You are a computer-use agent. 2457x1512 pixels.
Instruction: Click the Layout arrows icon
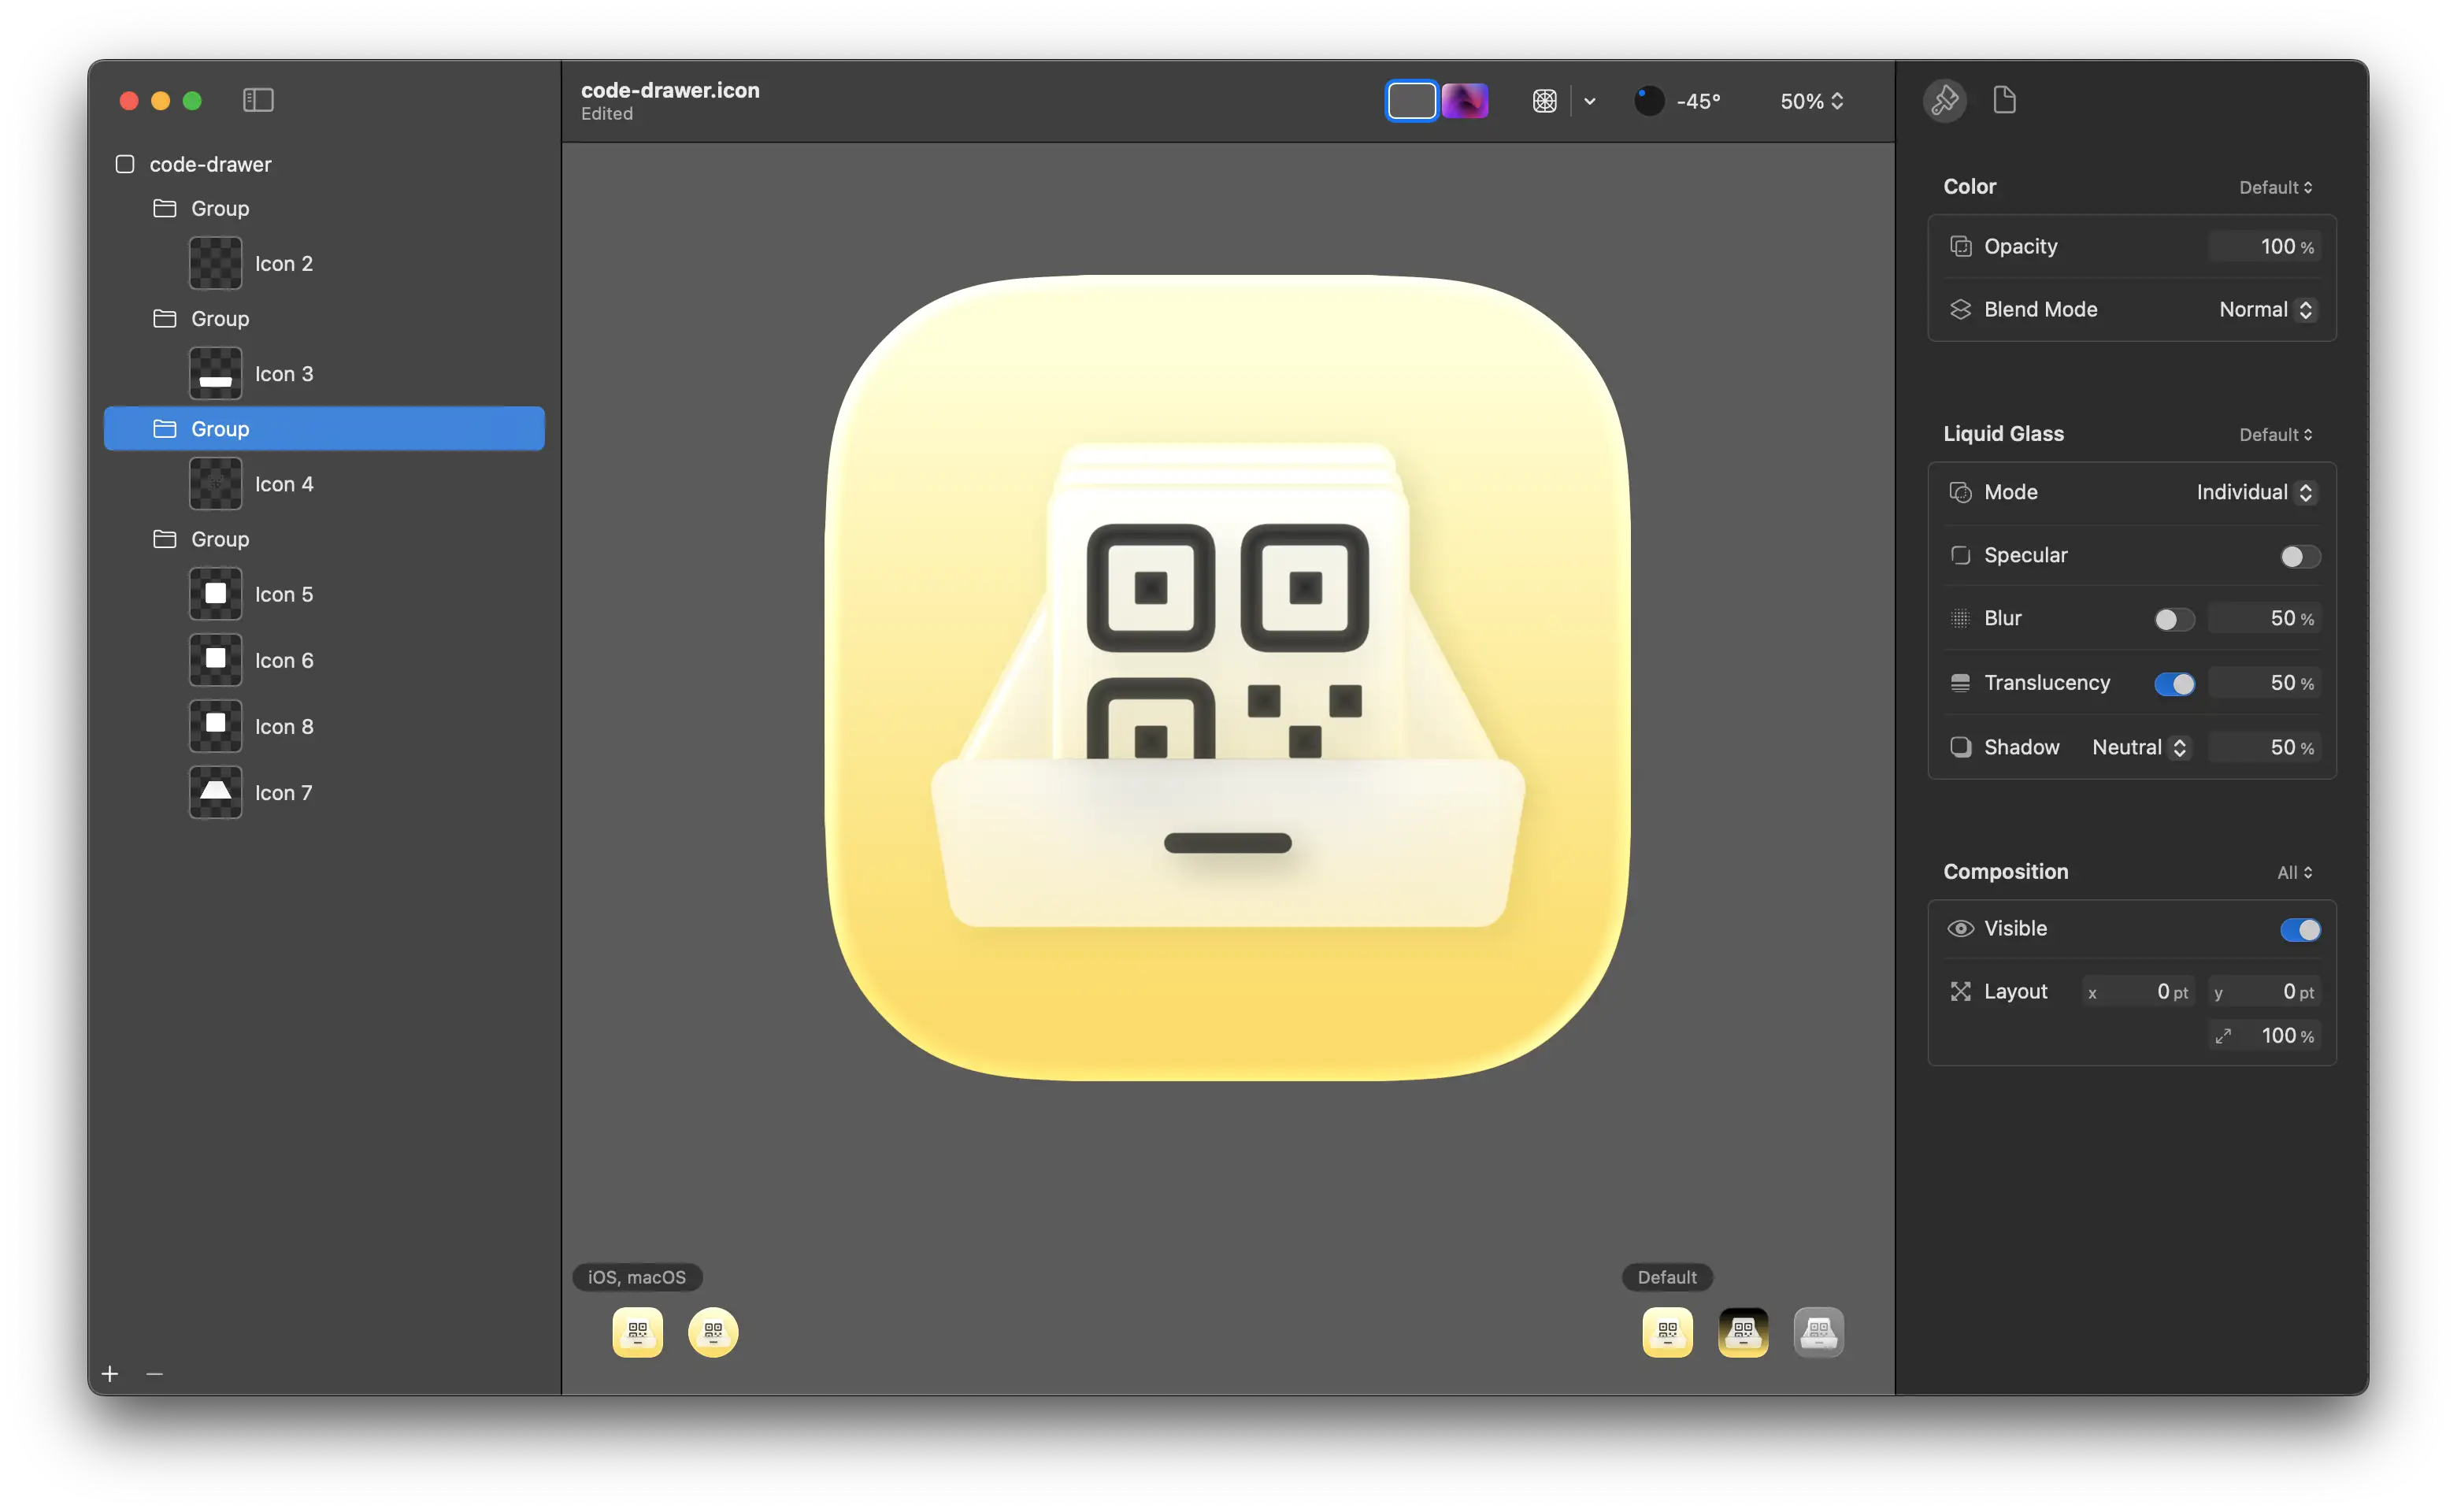tap(1960, 991)
